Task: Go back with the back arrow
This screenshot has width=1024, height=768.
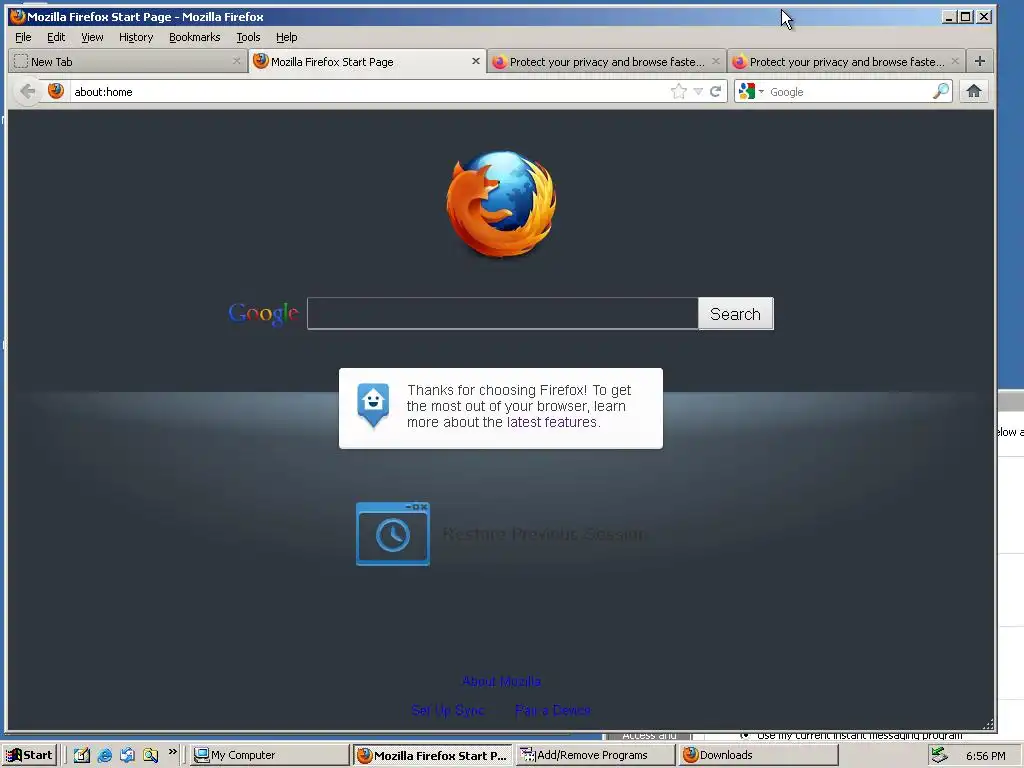Action: pos(27,91)
